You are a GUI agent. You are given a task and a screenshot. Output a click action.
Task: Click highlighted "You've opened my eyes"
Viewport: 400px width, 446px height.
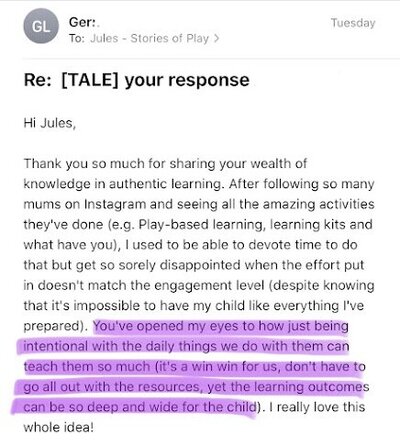pos(161,326)
